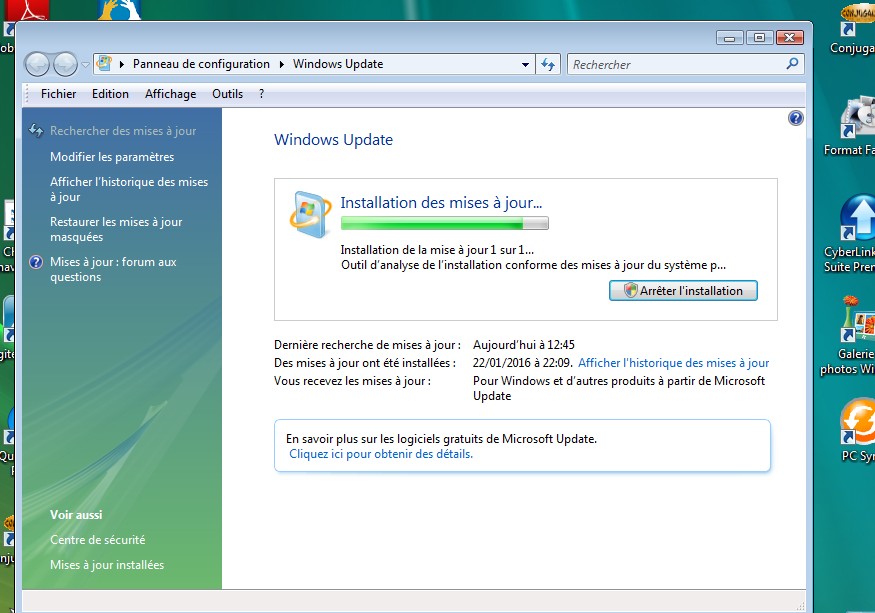Open the ? help menu
Viewport: 875px width, 613px height.
(261, 94)
